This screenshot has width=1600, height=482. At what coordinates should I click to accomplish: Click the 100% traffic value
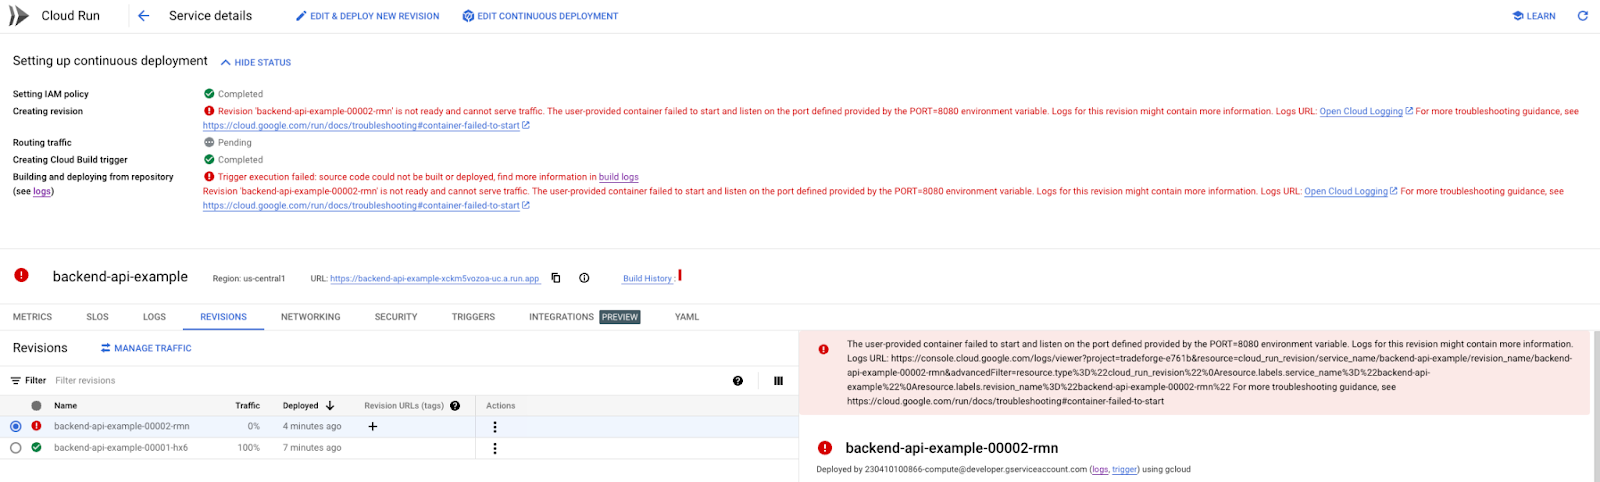point(249,448)
